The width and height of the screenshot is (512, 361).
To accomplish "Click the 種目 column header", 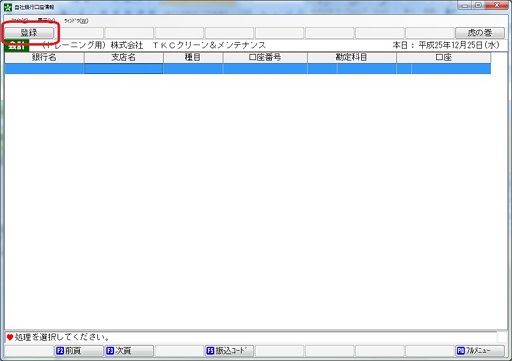I will click(x=193, y=57).
